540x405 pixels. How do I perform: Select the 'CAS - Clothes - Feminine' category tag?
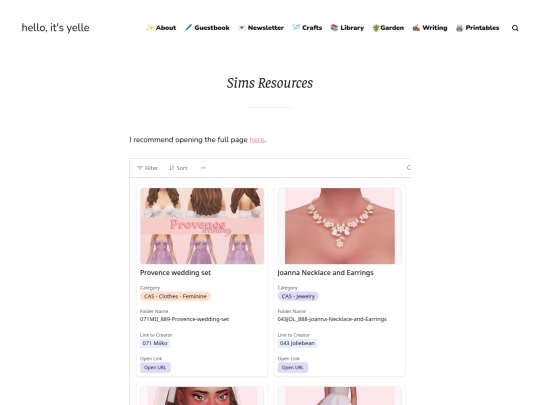click(175, 296)
